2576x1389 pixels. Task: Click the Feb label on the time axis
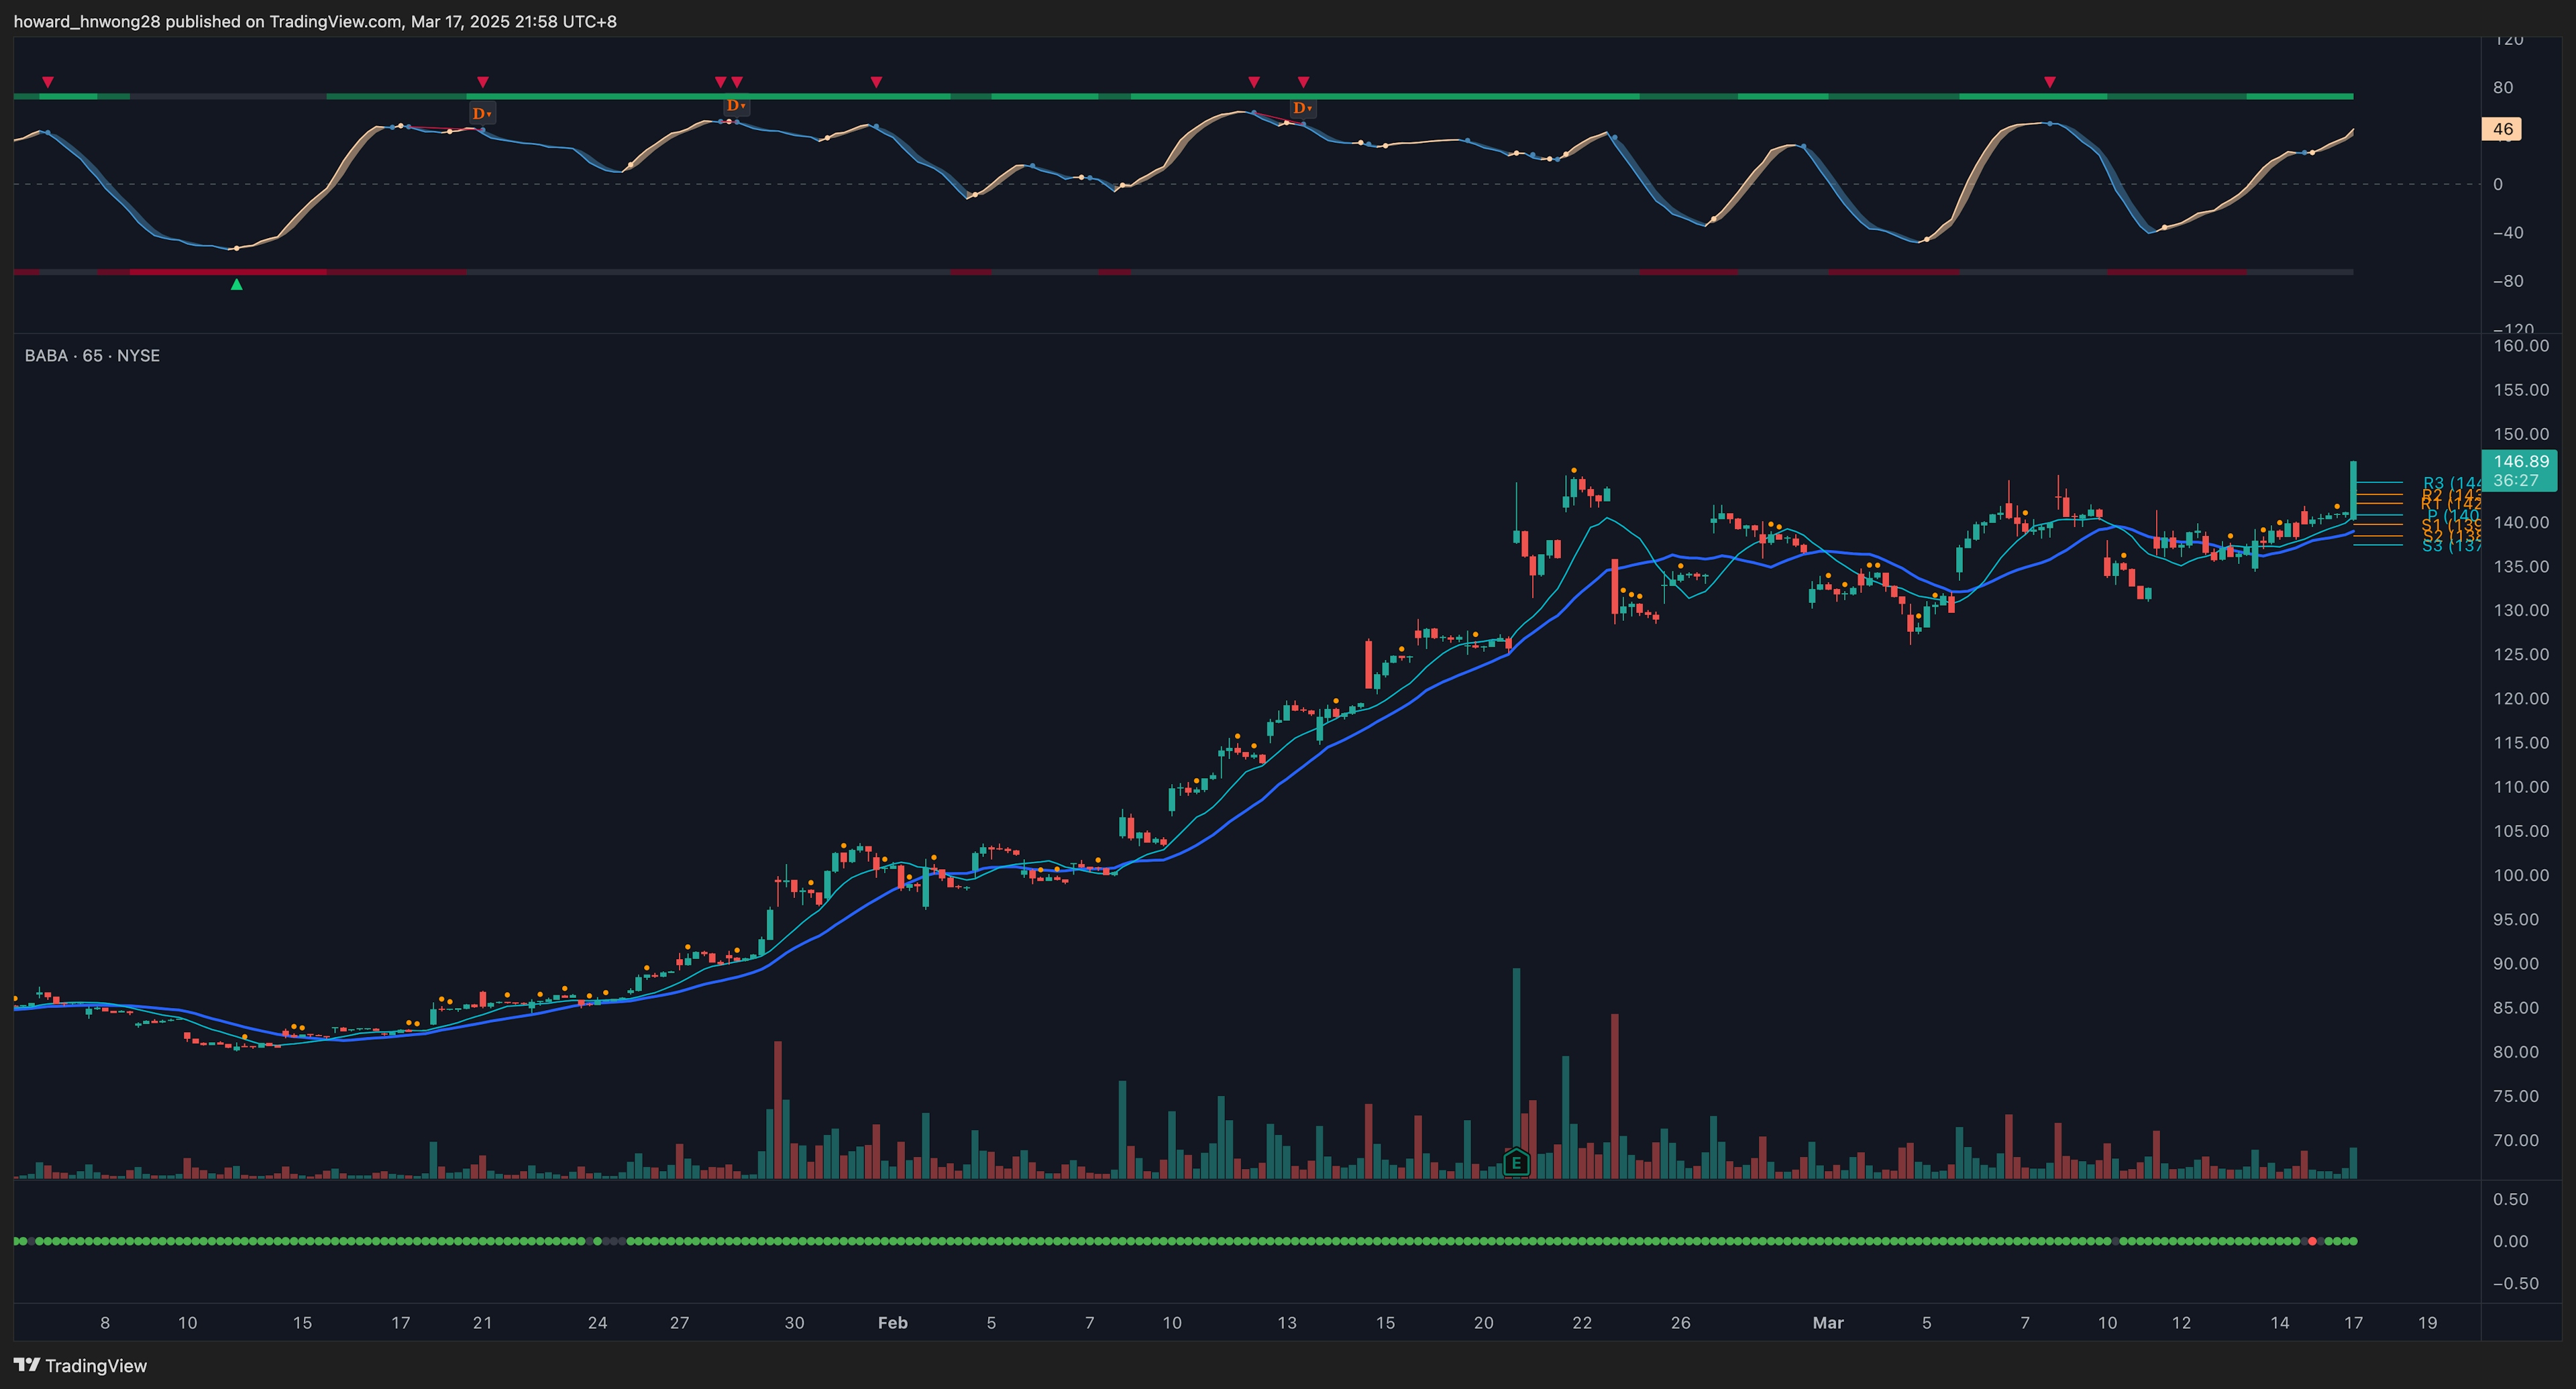click(892, 1322)
